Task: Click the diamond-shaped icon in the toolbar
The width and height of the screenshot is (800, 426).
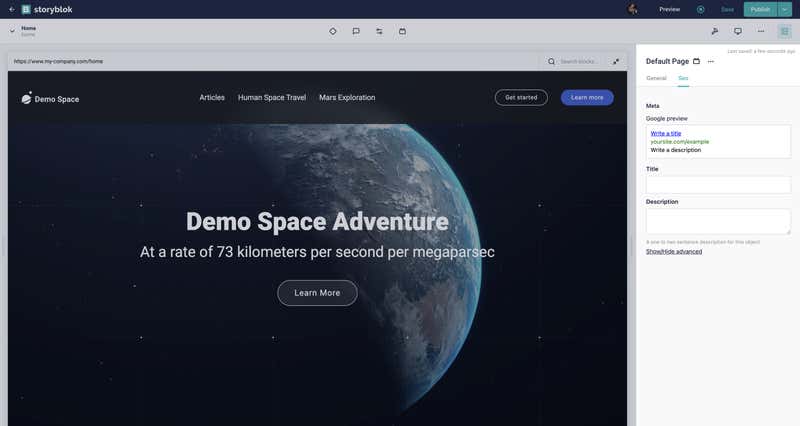Action: [x=333, y=31]
